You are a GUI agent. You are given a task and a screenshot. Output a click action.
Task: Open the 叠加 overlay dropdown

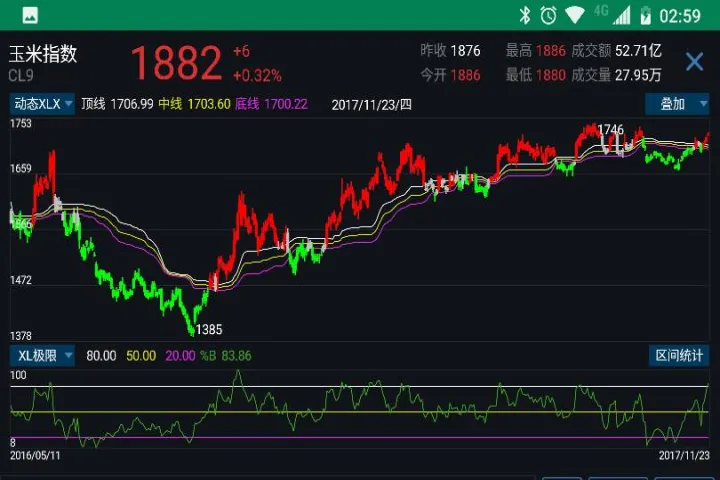coord(677,104)
